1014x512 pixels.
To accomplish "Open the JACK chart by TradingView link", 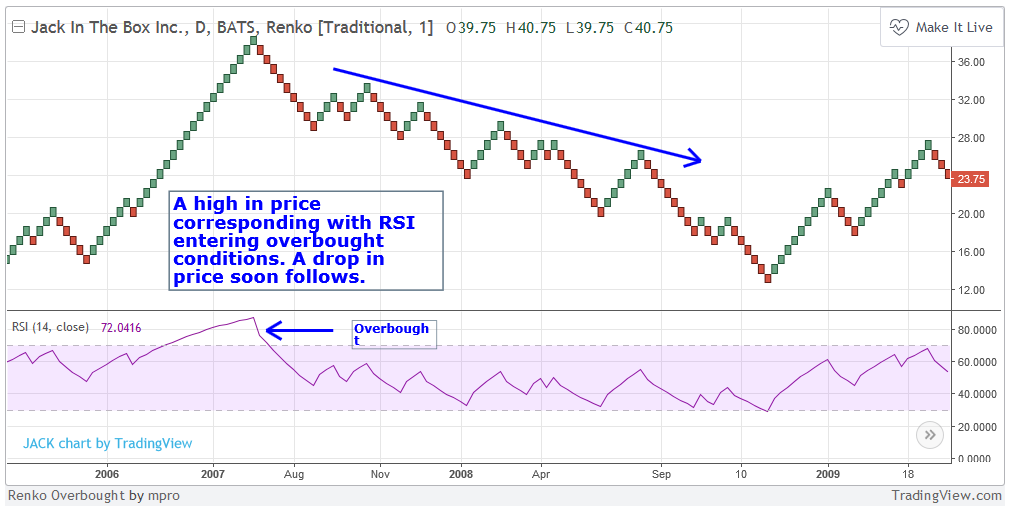I will tap(107, 443).
